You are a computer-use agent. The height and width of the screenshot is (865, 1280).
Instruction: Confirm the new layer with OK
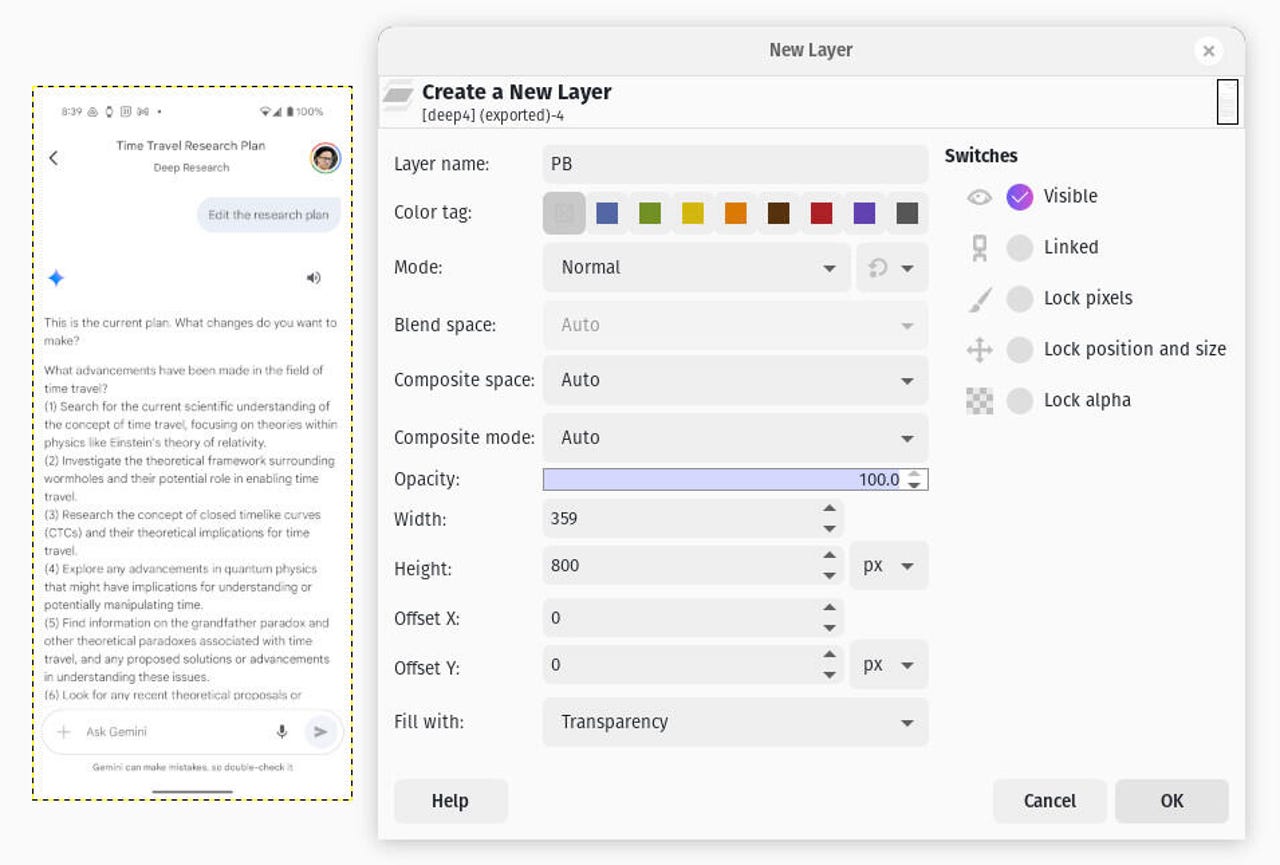1172,801
